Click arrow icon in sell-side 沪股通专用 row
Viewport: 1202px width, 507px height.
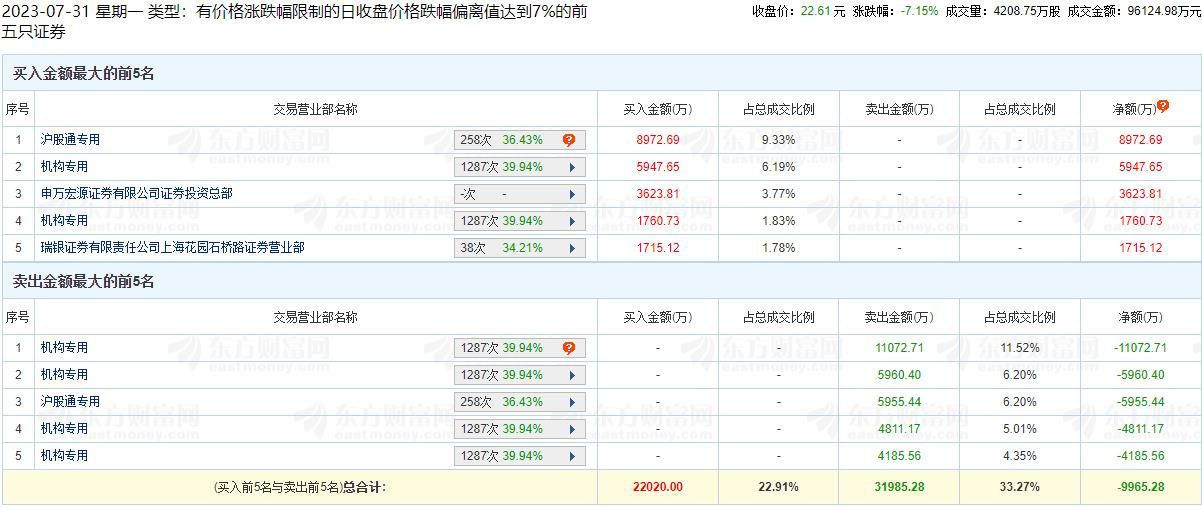(x=572, y=402)
